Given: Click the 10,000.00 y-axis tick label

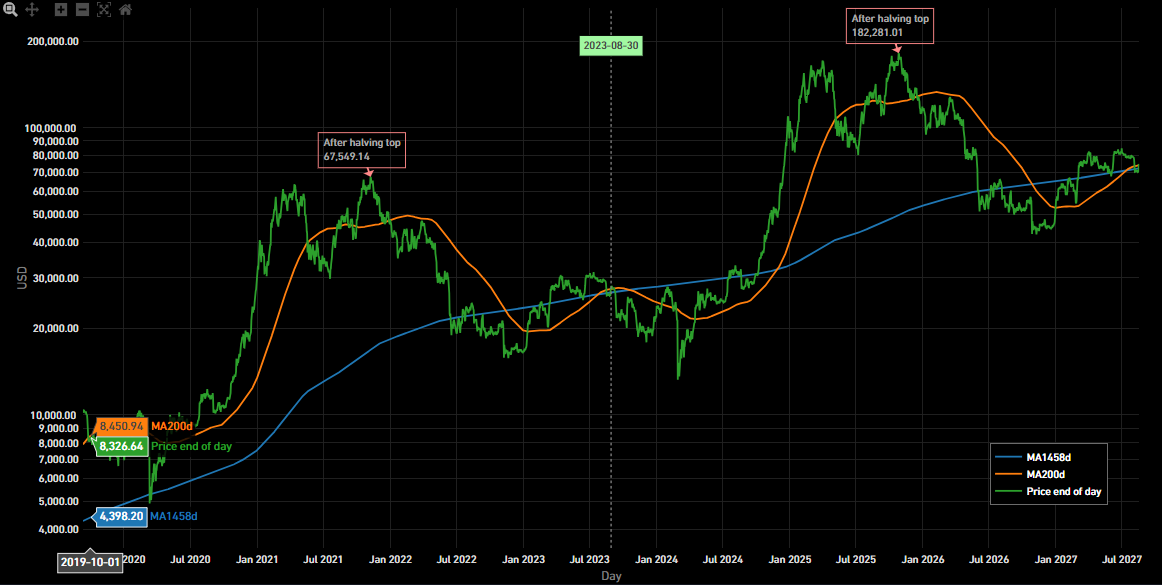Looking at the screenshot, I should (55, 415).
